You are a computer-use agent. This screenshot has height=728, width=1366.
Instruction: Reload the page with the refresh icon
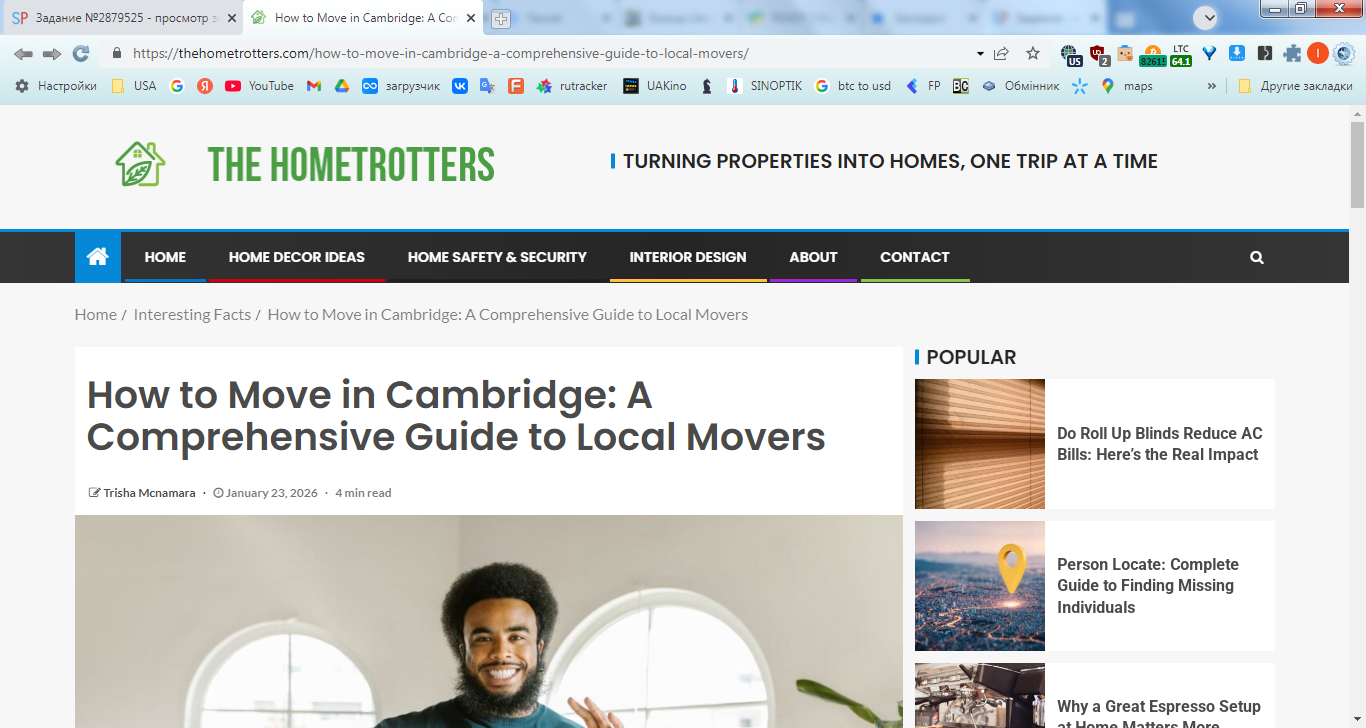81,53
